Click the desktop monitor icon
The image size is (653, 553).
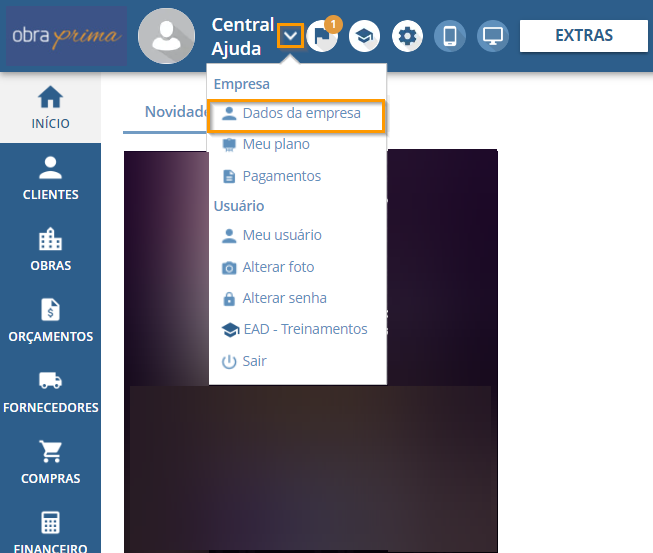click(493, 36)
